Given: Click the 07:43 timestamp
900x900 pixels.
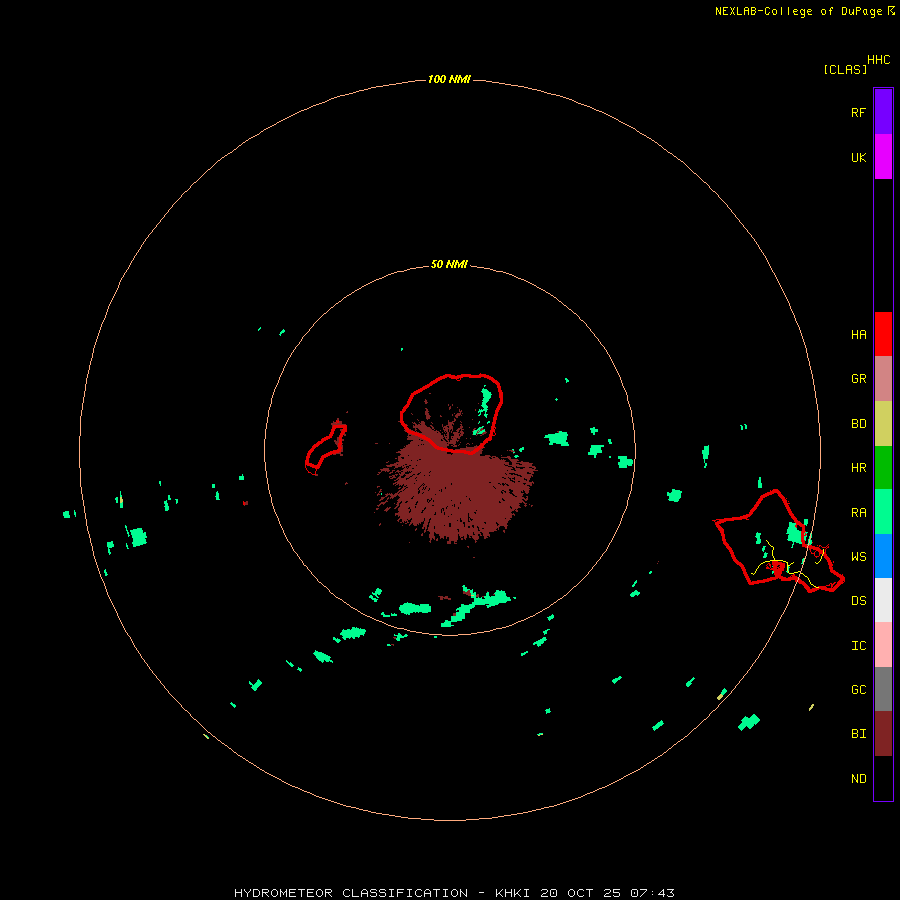Looking at the screenshot, I should (652, 893).
